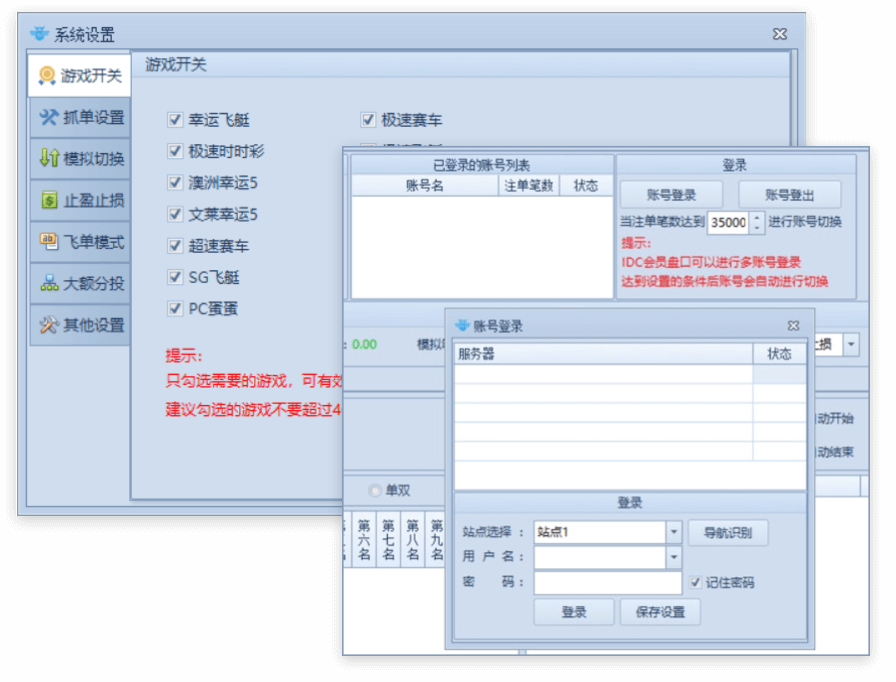Click the 密码 input field
896x682 pixels.
(607, 582)
